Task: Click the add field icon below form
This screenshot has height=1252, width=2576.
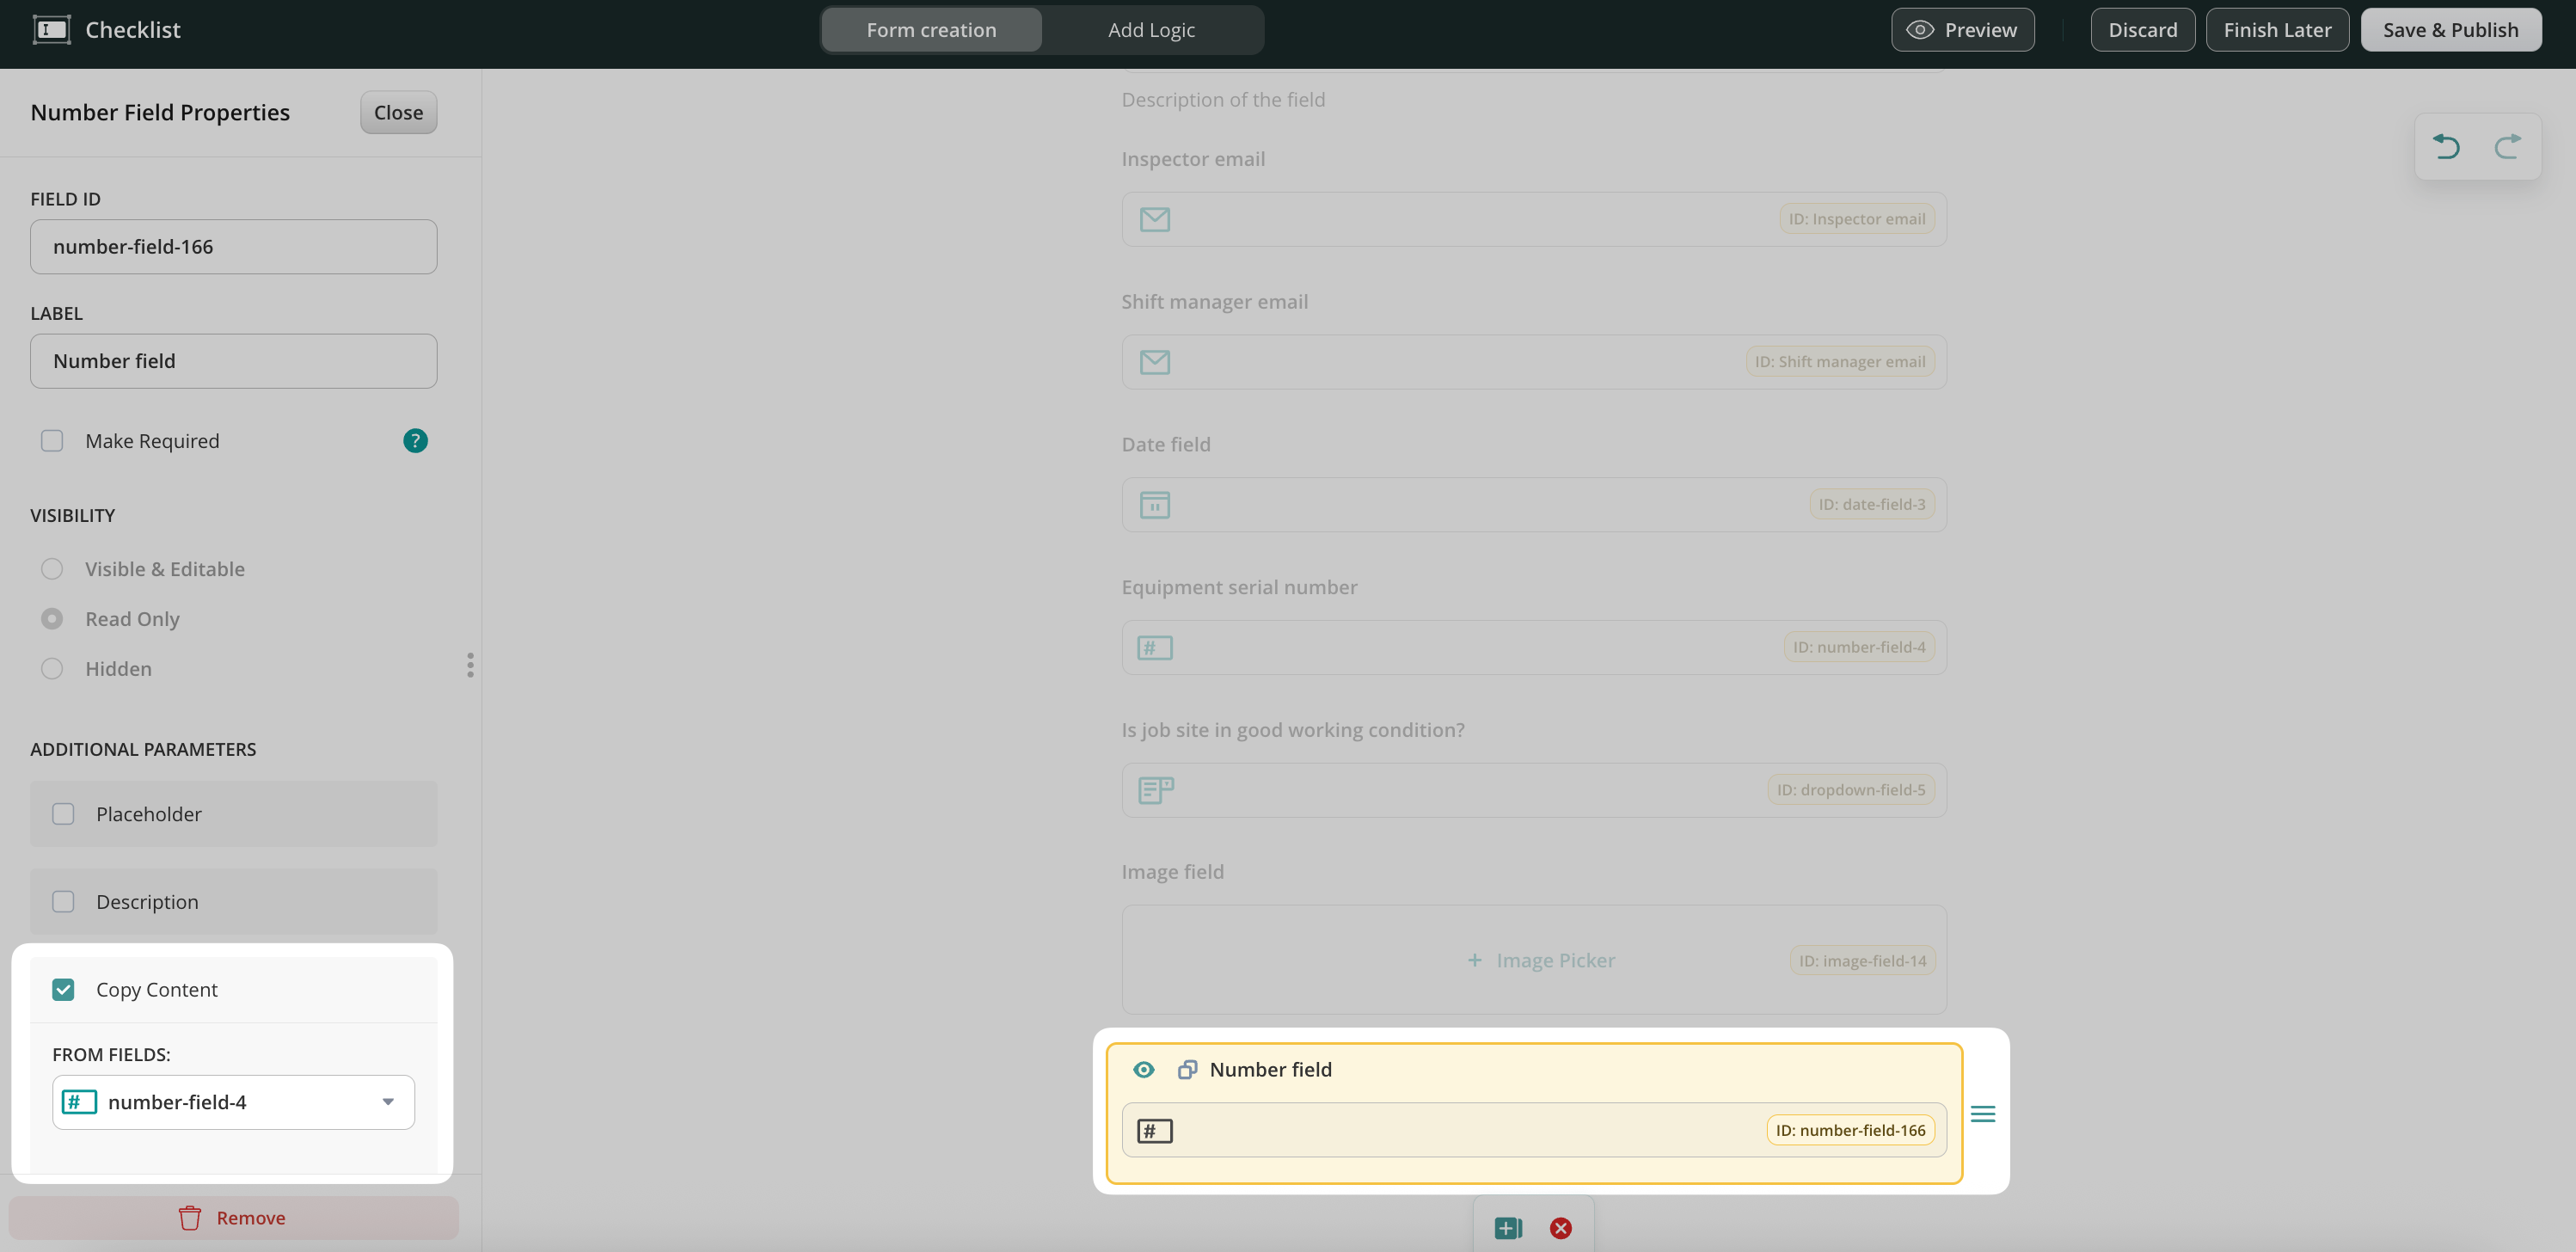Action: click(1507, 1228)
